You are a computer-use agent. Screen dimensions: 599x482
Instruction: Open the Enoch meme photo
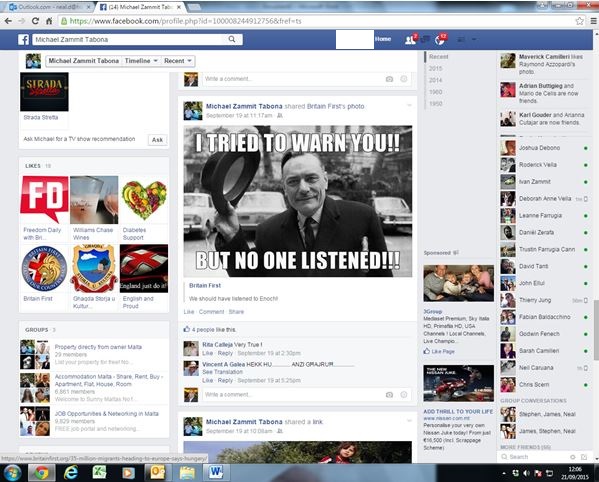298,201
